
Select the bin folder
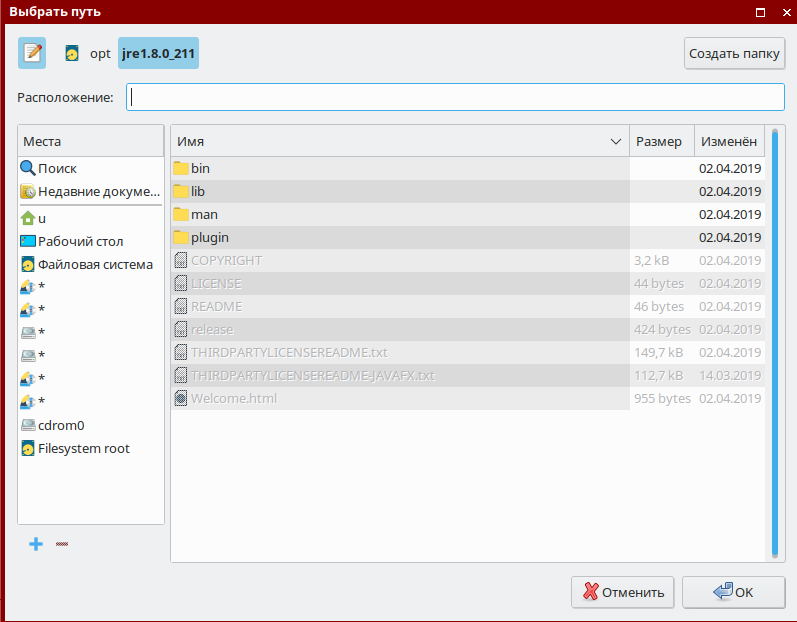[200, 168]
